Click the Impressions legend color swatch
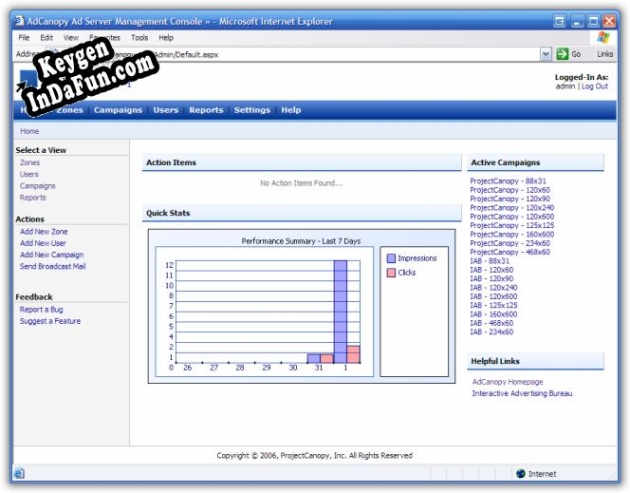Viewport: 630px width, 493px height. 391,258
